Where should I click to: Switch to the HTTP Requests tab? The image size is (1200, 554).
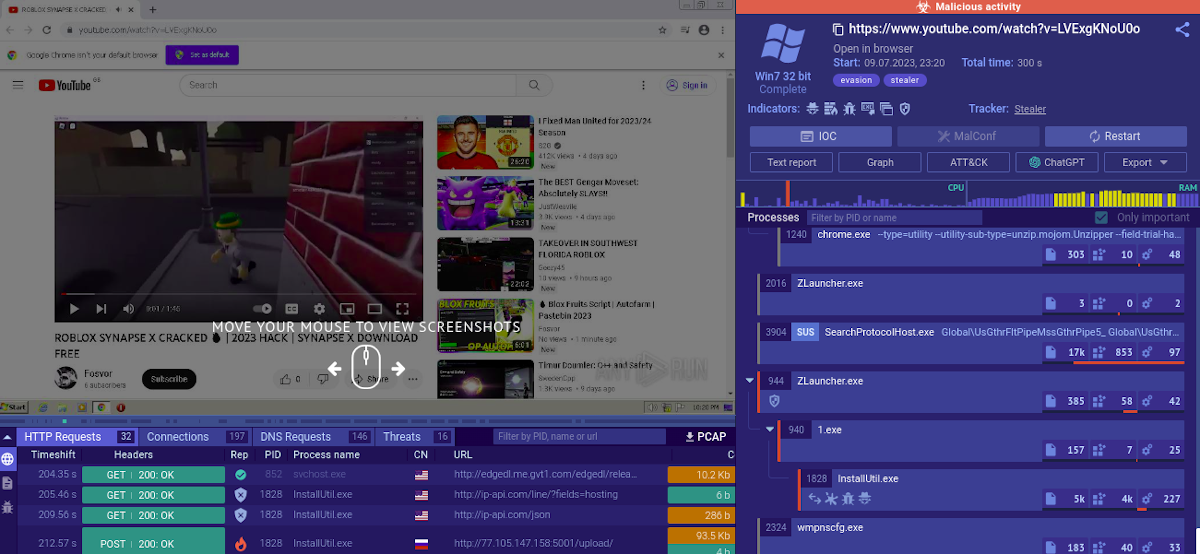point(77,437)
